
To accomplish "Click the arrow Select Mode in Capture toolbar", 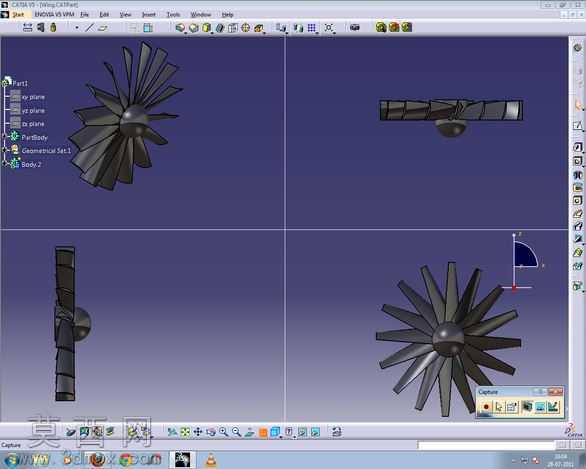I will click(499, 407).
